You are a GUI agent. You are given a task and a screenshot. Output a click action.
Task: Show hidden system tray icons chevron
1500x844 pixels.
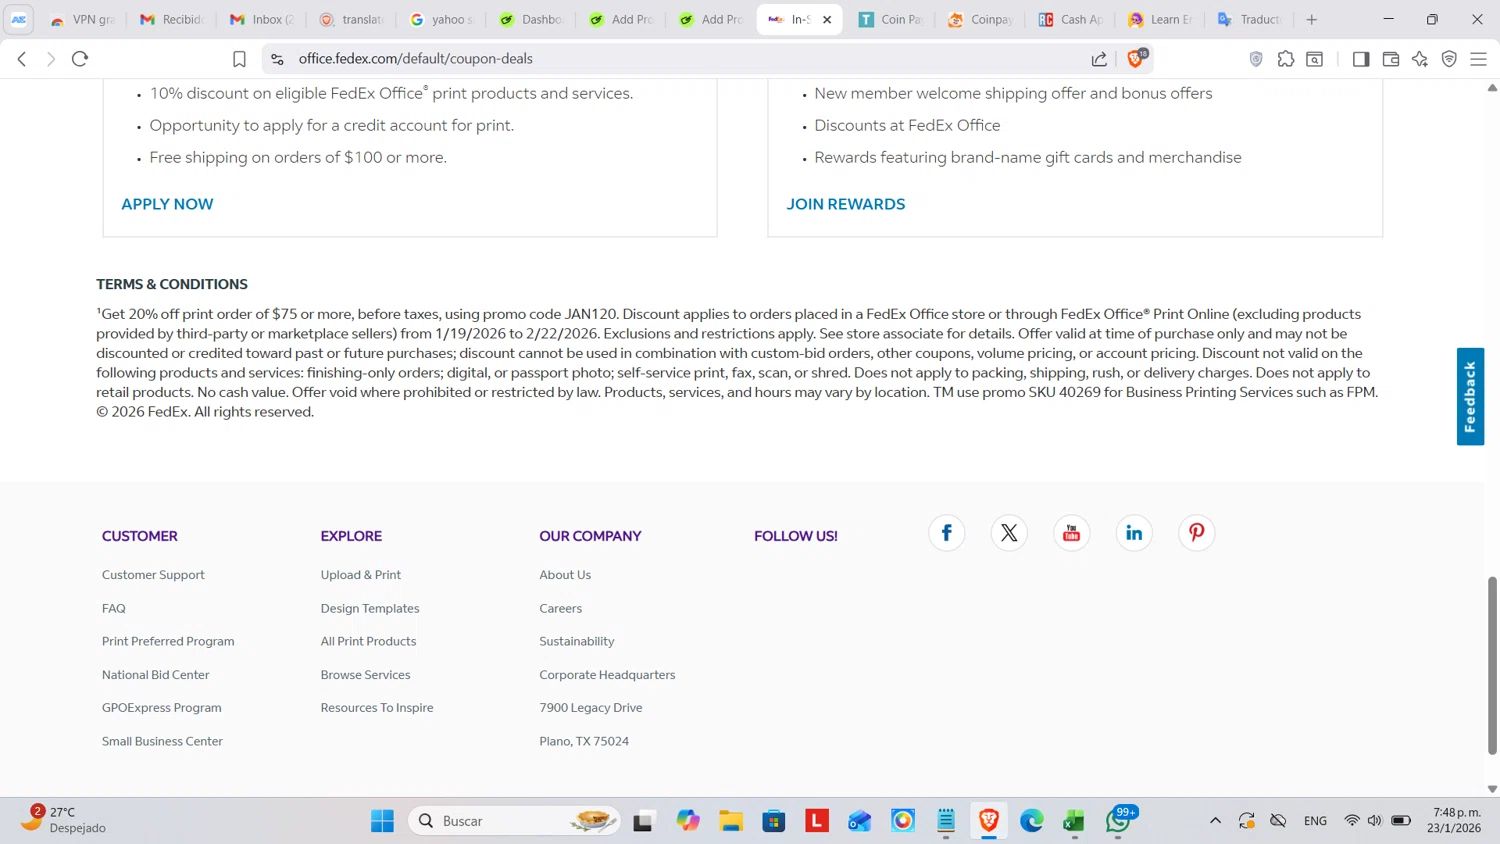click(x=1215, y=821)
